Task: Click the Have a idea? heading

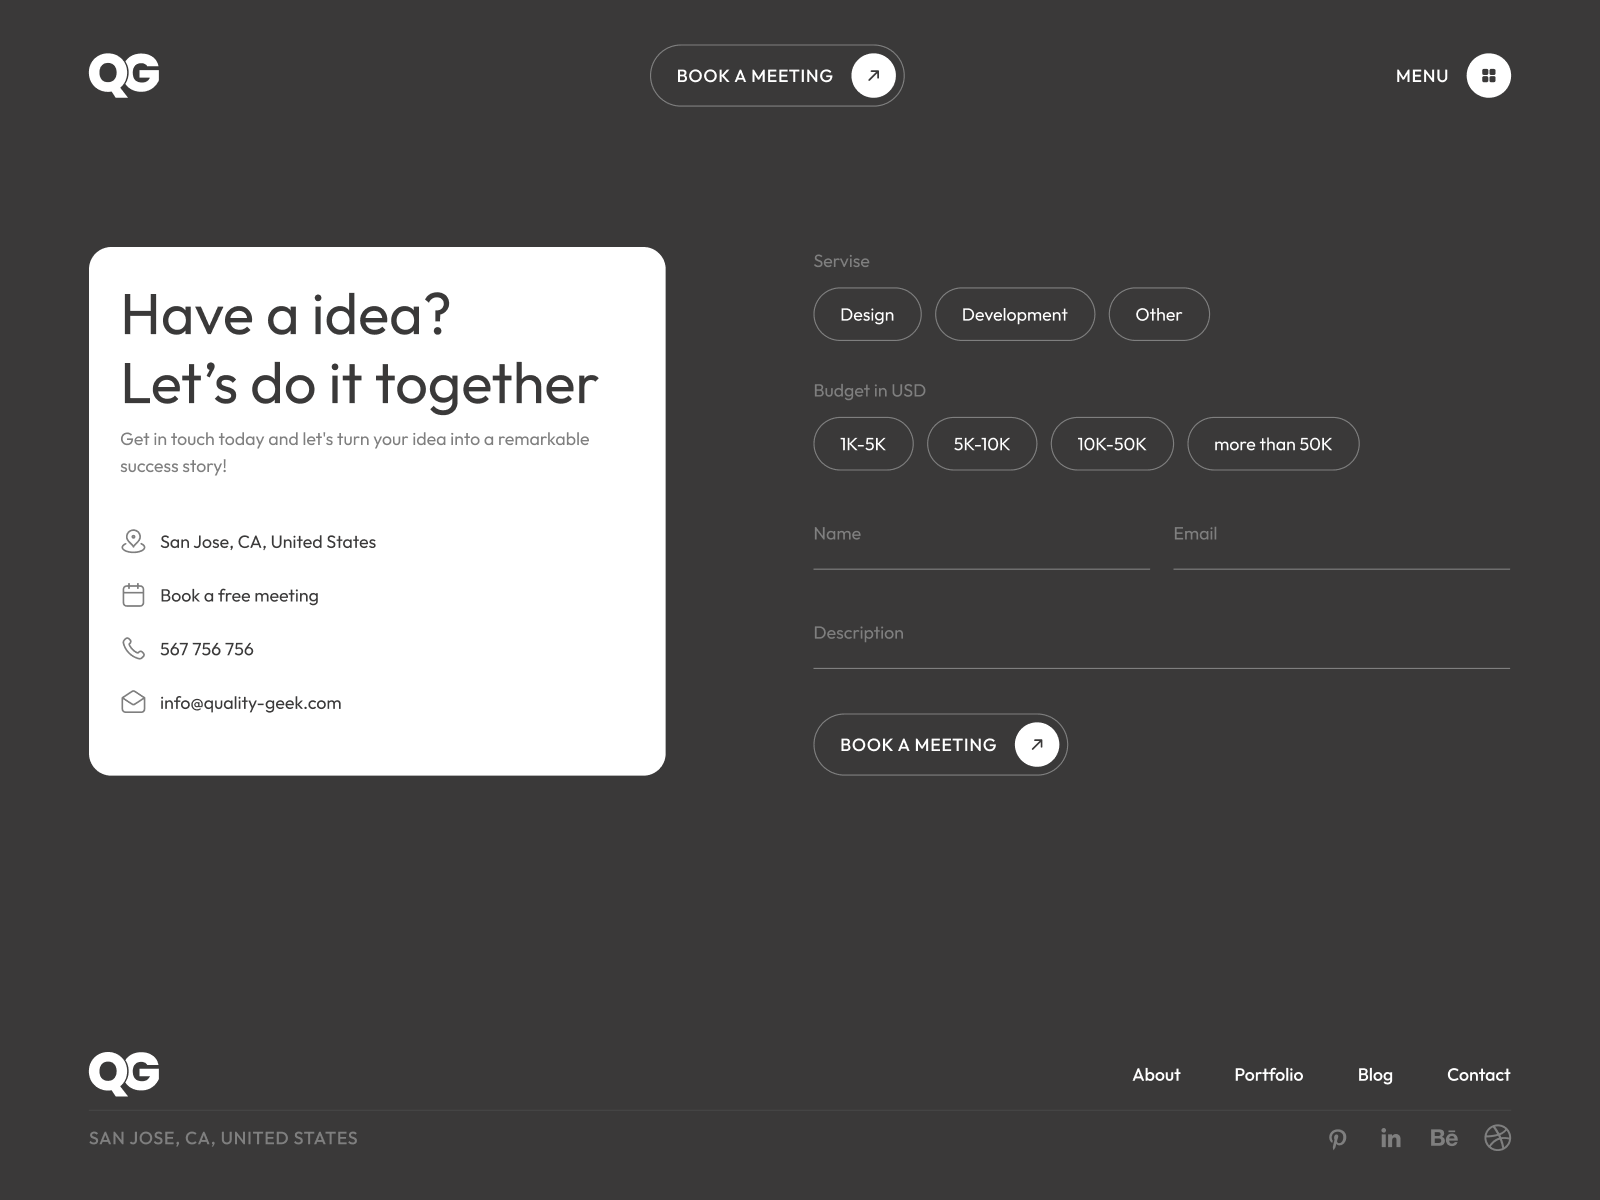Action: (x=286, y=314)
